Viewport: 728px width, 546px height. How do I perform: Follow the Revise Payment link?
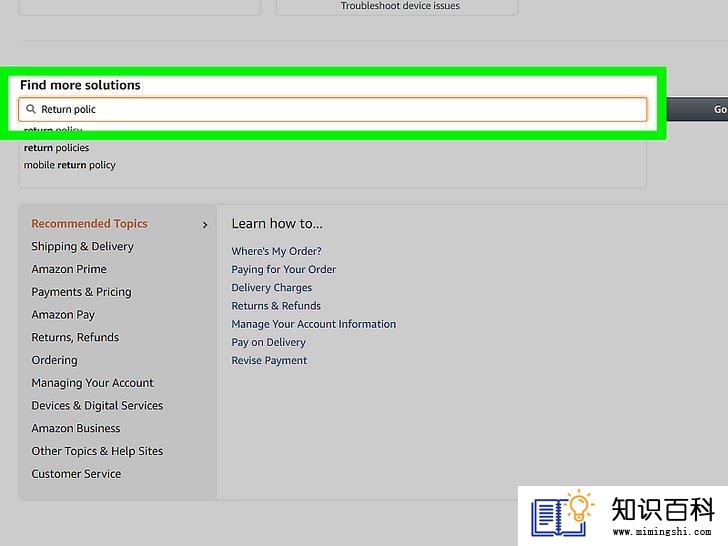pyautogui.click(x=269, y=361)
